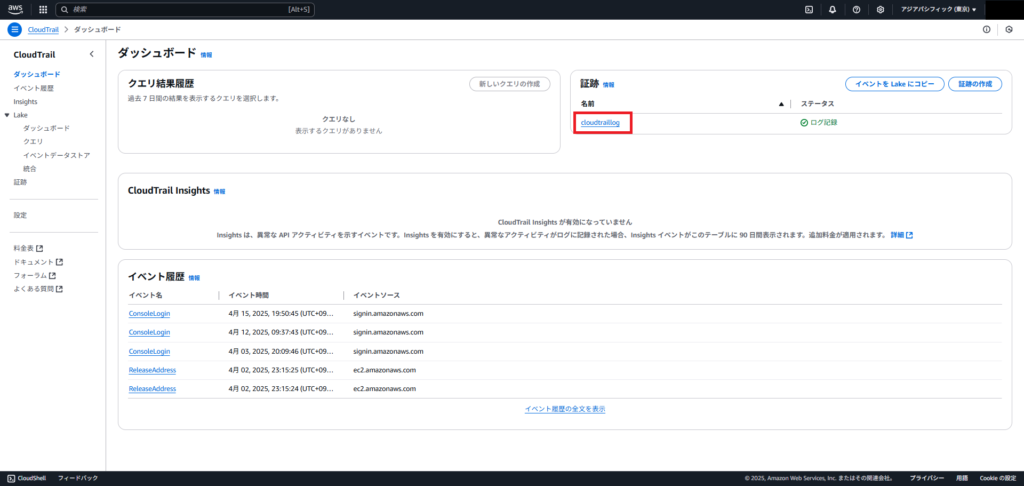1024x486 pixels.
Task: Open 設定 in the sidebar
Action: (20, 215)
